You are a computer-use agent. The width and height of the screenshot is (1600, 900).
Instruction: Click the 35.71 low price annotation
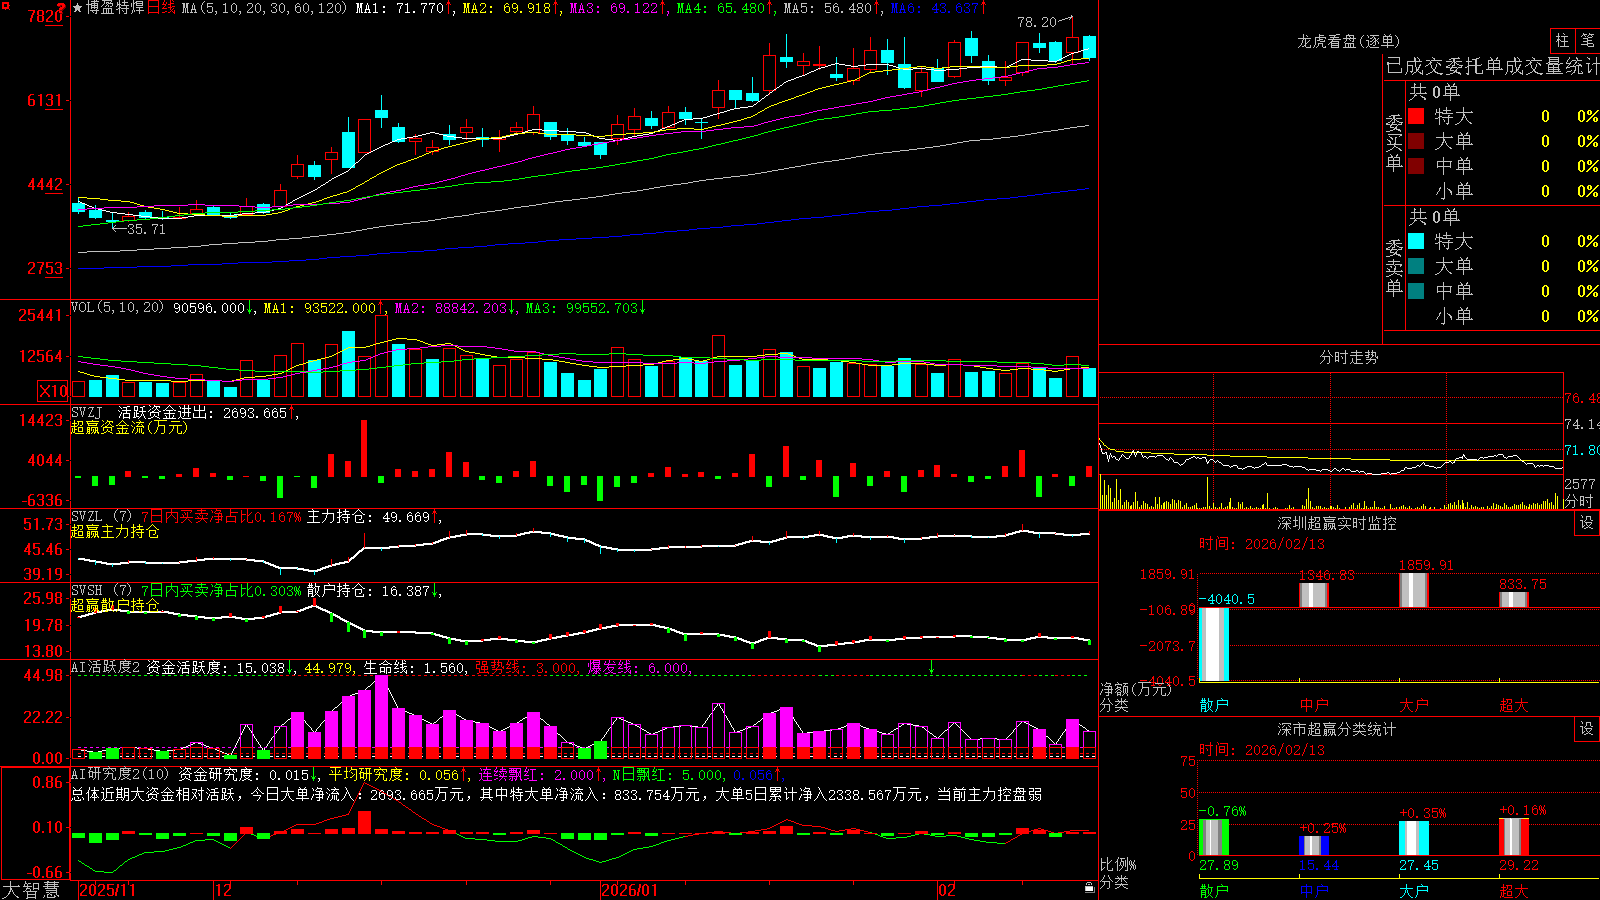(x=146, y=229)
